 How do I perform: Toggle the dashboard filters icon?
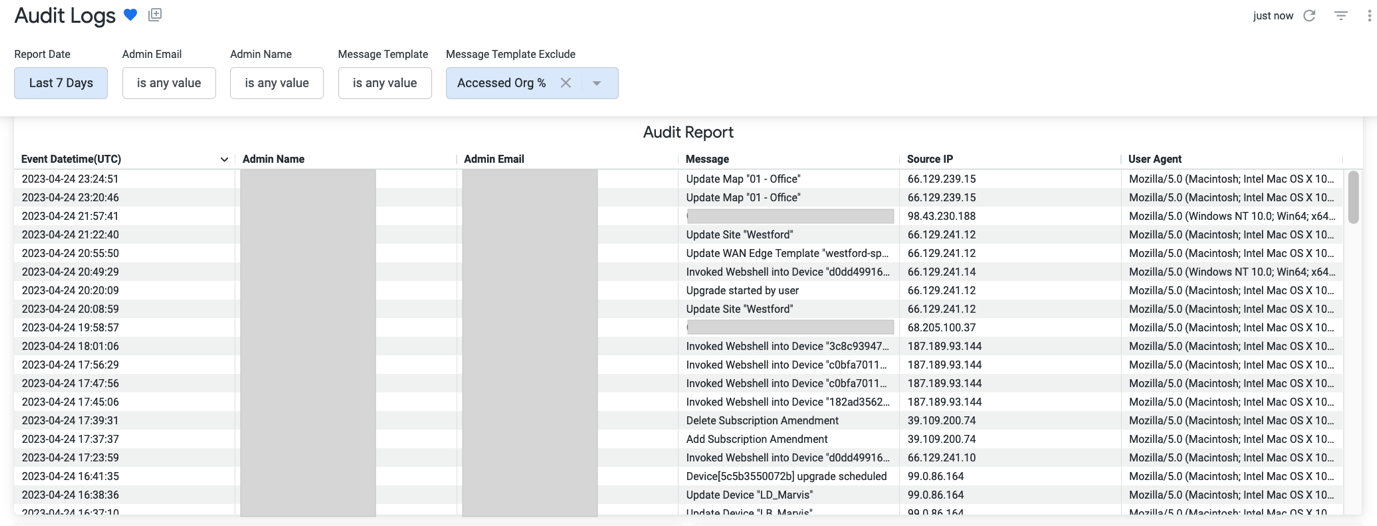tap(1341, 16)
